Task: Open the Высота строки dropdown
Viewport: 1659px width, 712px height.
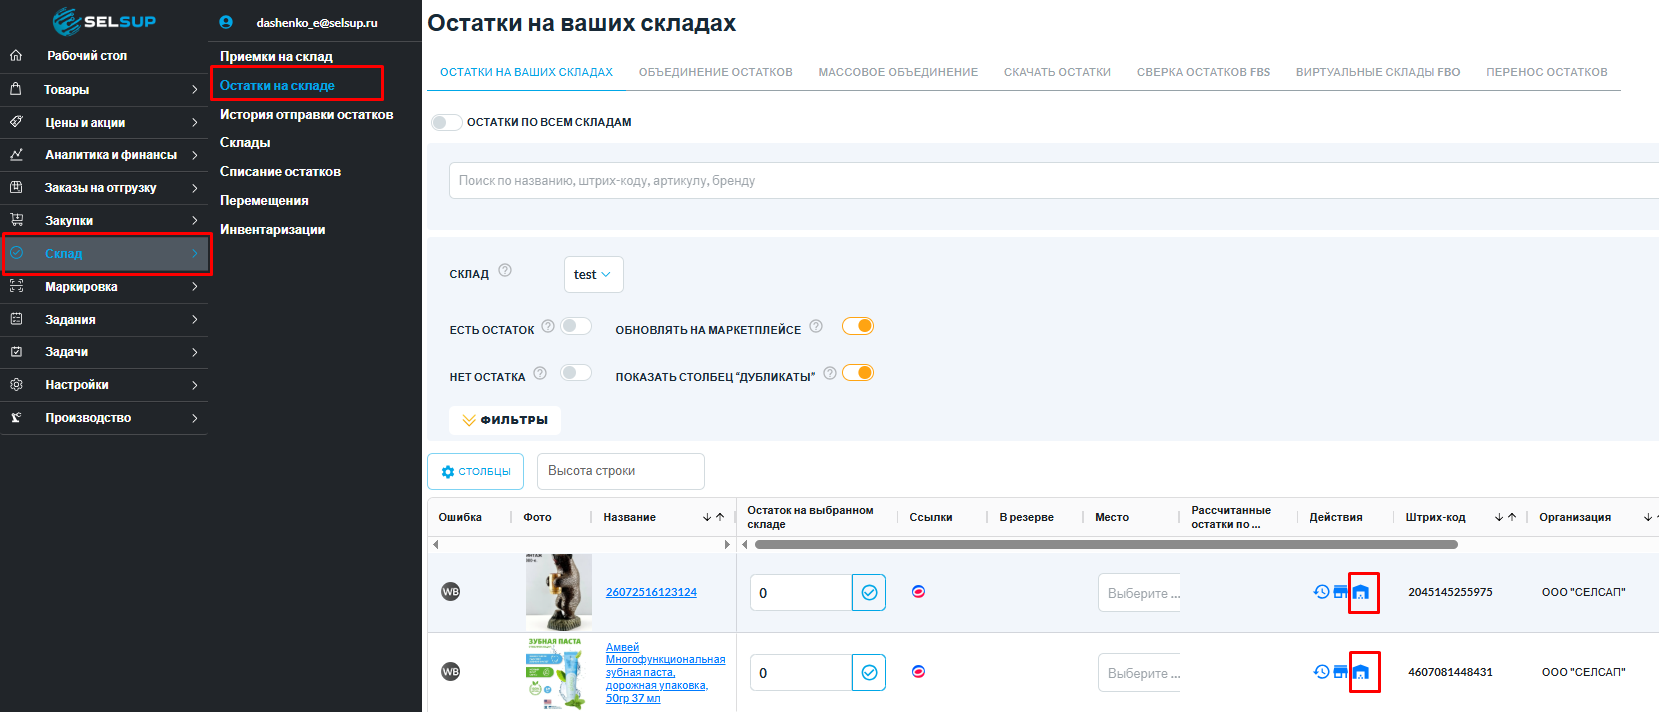Action: 620,471
